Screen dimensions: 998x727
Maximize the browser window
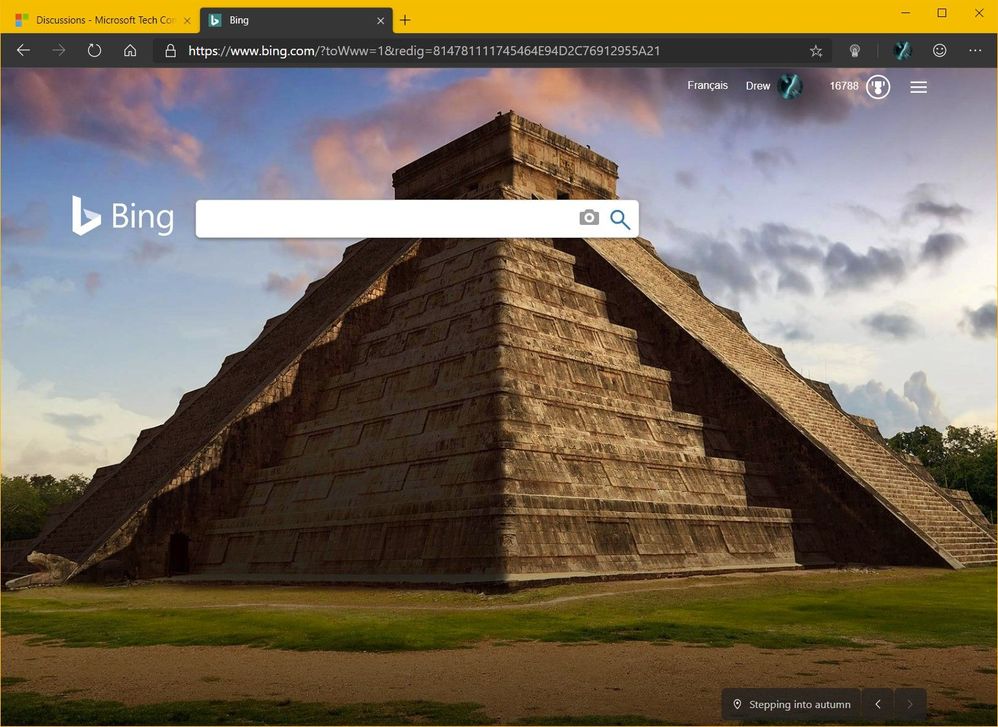(x=942, y=13)
